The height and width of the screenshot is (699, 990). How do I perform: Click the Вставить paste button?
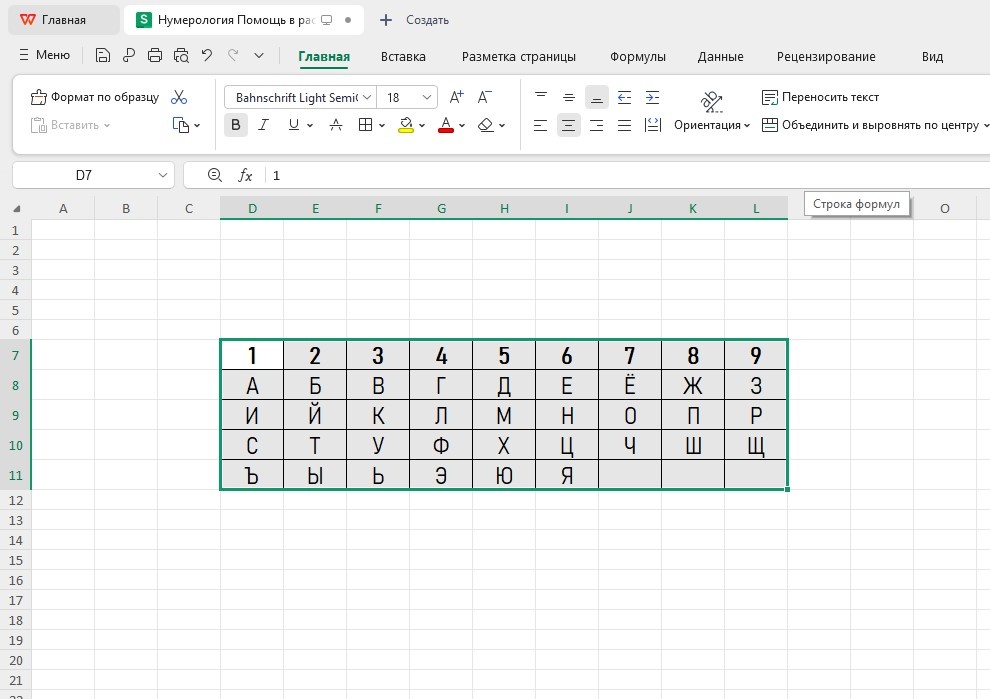[x=70, y=125]
